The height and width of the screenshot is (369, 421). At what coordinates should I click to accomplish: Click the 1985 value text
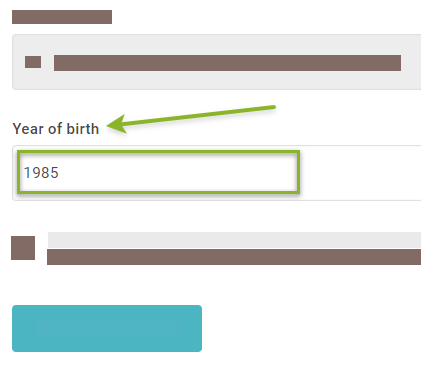[x=41, y=173]
